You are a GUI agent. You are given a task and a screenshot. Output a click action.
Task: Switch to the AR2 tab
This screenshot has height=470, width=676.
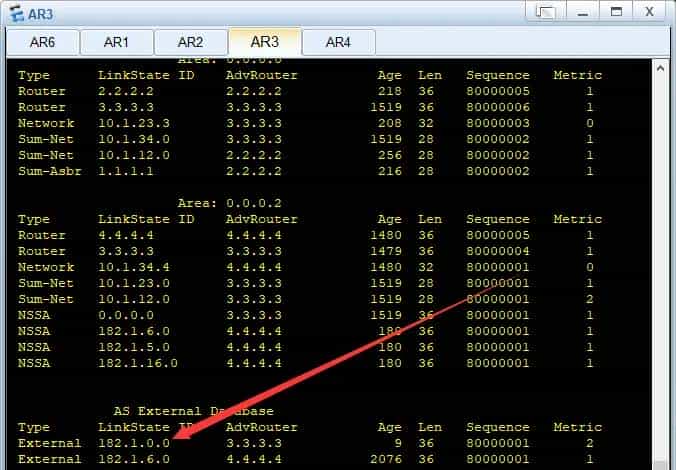point(190,42)
